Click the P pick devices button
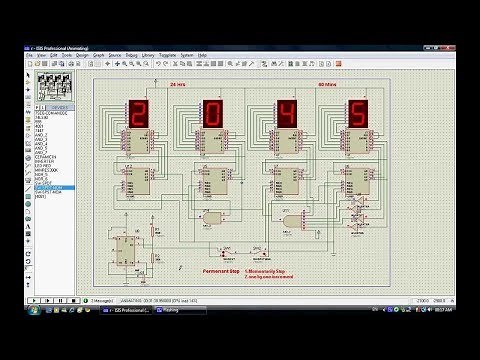The height and width of the screenshot is (360, 480). click(37, 107)
